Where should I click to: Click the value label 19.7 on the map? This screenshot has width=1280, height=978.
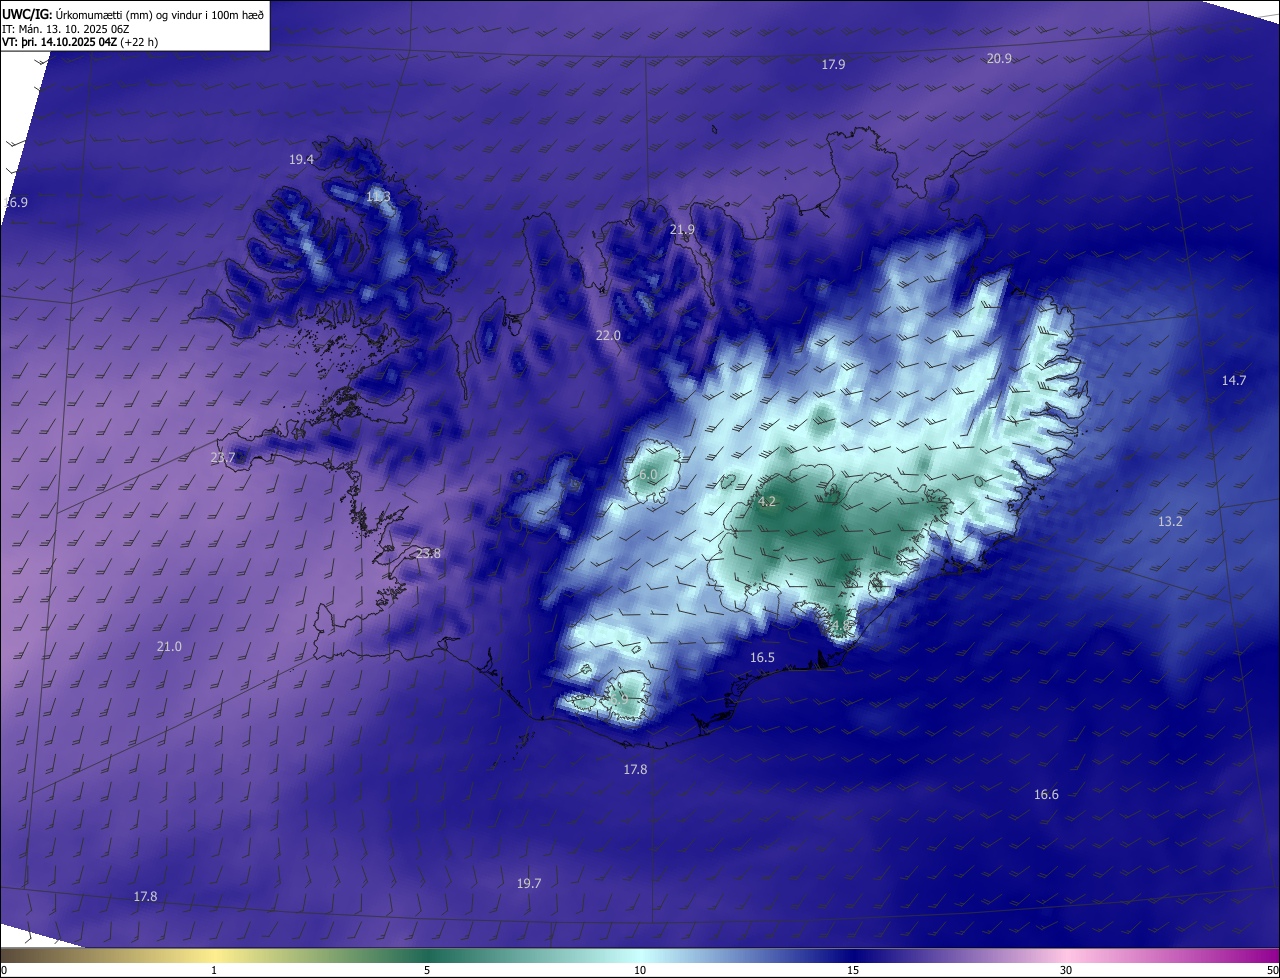(x=529, y=884)
